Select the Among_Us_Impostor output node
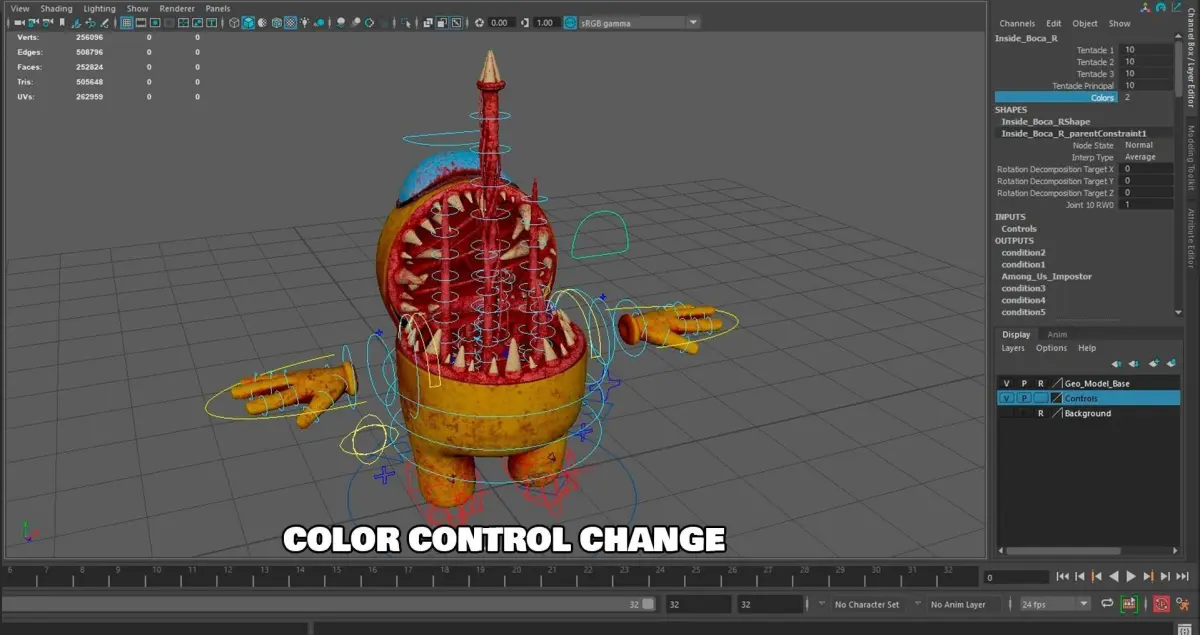Viewport: 1200px width, 635px height. point(1047,276)
